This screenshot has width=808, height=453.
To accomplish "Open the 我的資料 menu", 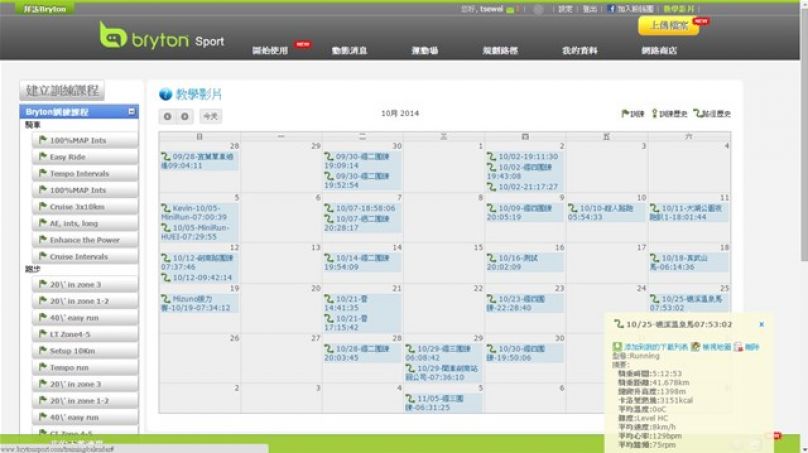I will 581,49.
